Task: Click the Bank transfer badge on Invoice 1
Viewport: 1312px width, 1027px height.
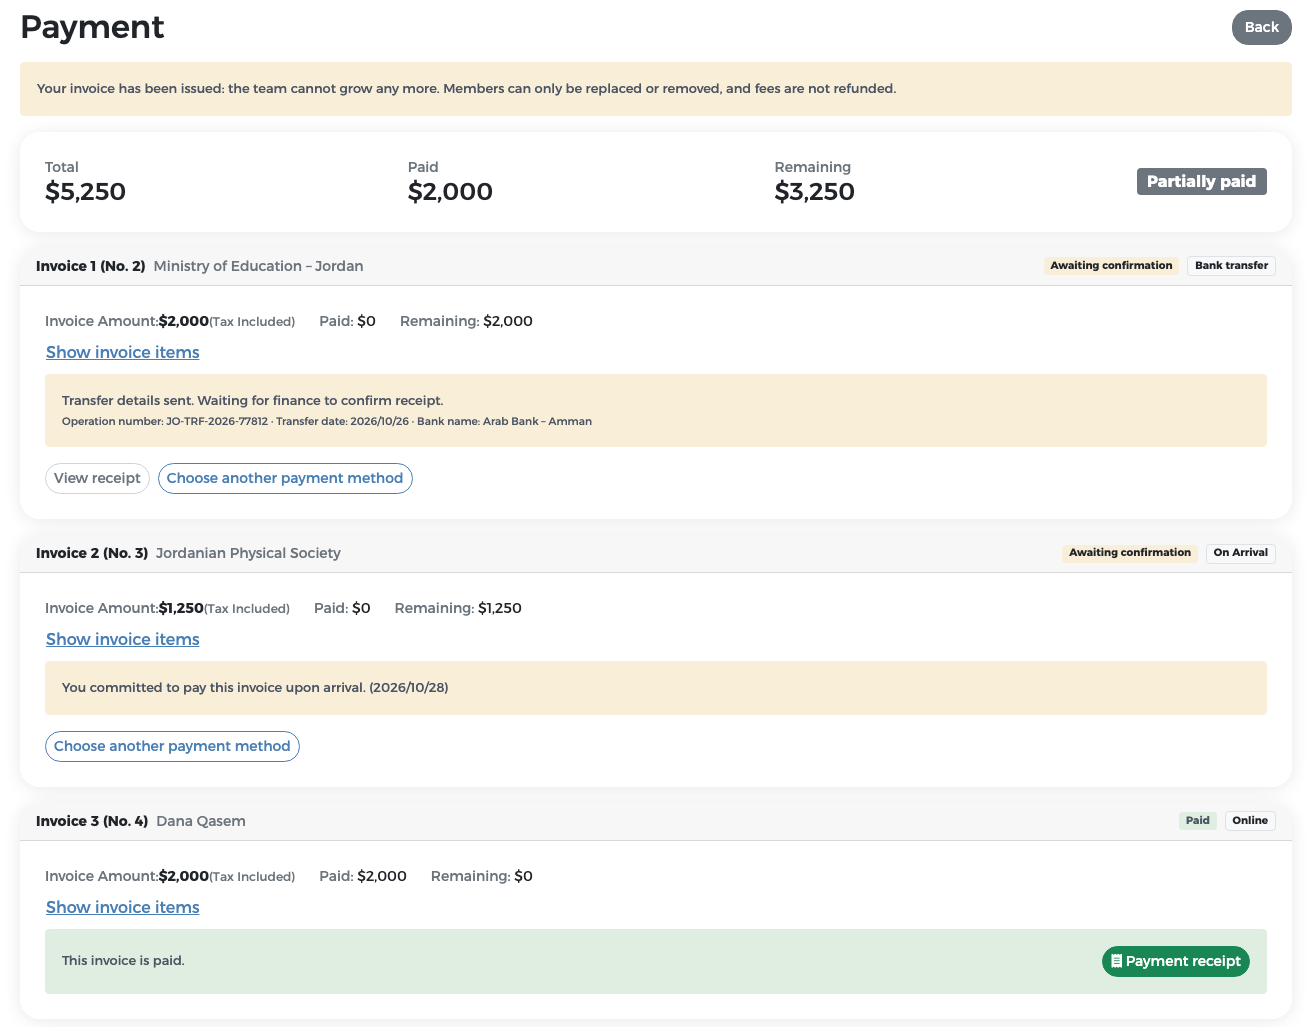Action: click(1231, 266)
